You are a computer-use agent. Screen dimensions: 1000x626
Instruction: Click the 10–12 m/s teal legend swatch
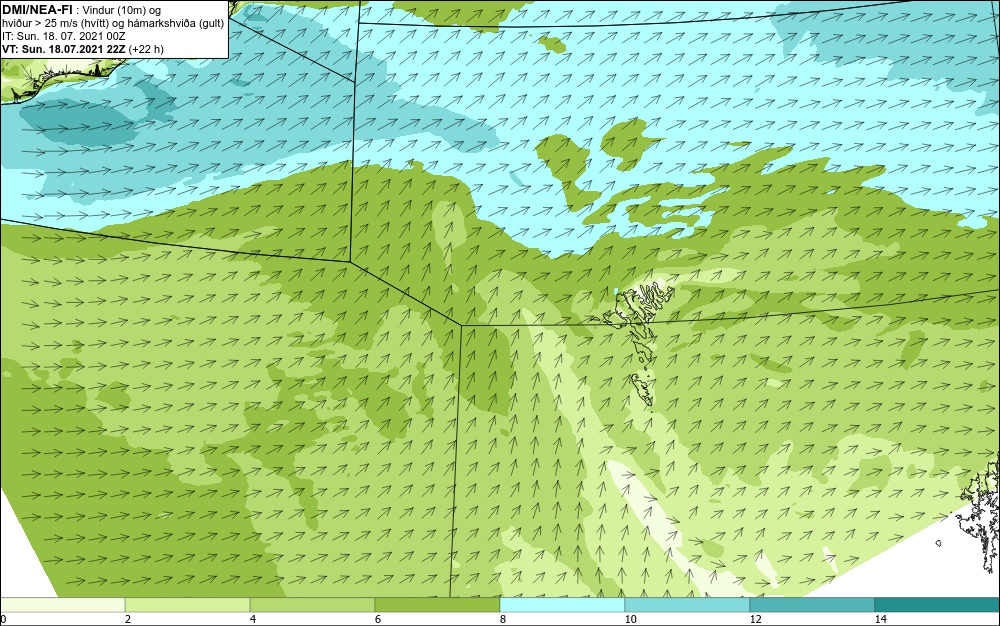pos(687,605)
